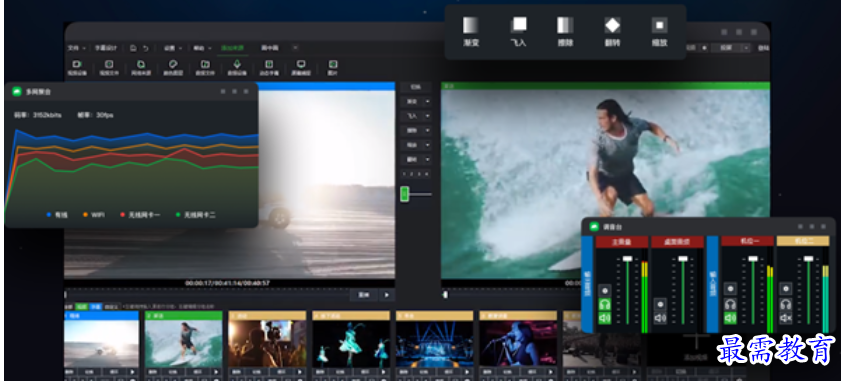Select the 擦除 wipe transition icon
841x381 pixels.
point(565,25)
